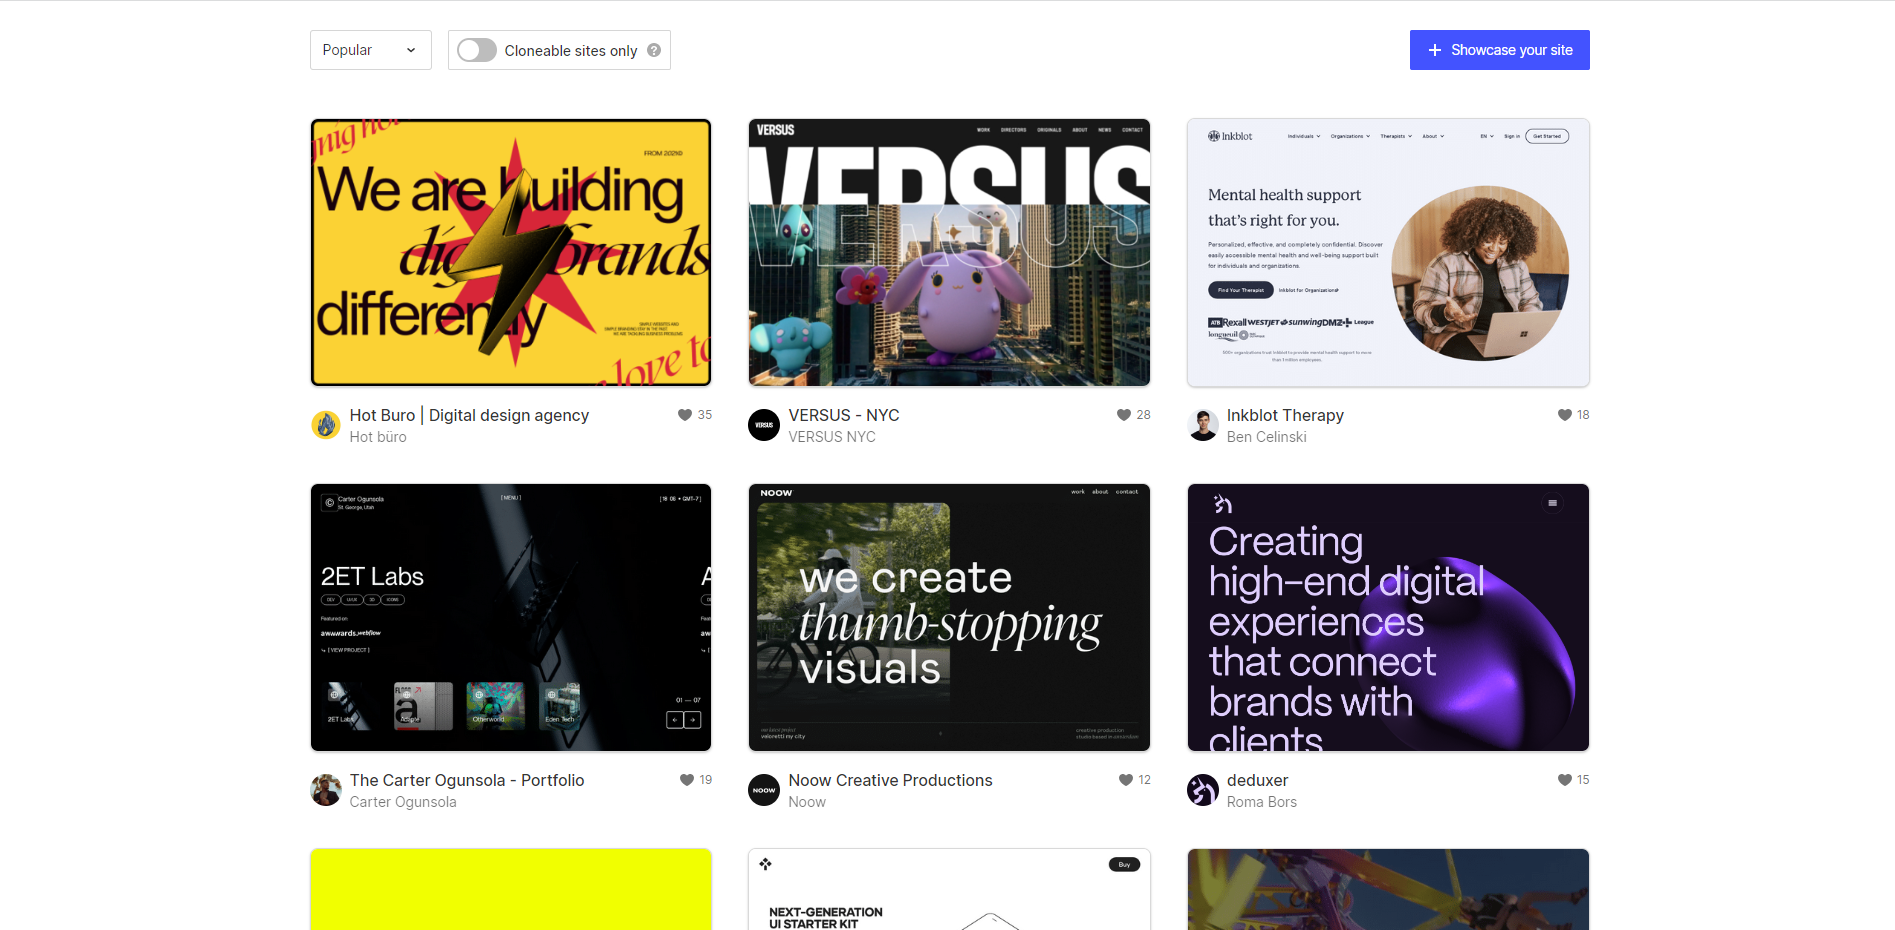Image resolution: width=1895 pixels, height=930 pixels.
Task: Click Roma Bors' profile avatar
Action: pos(1203,790)
